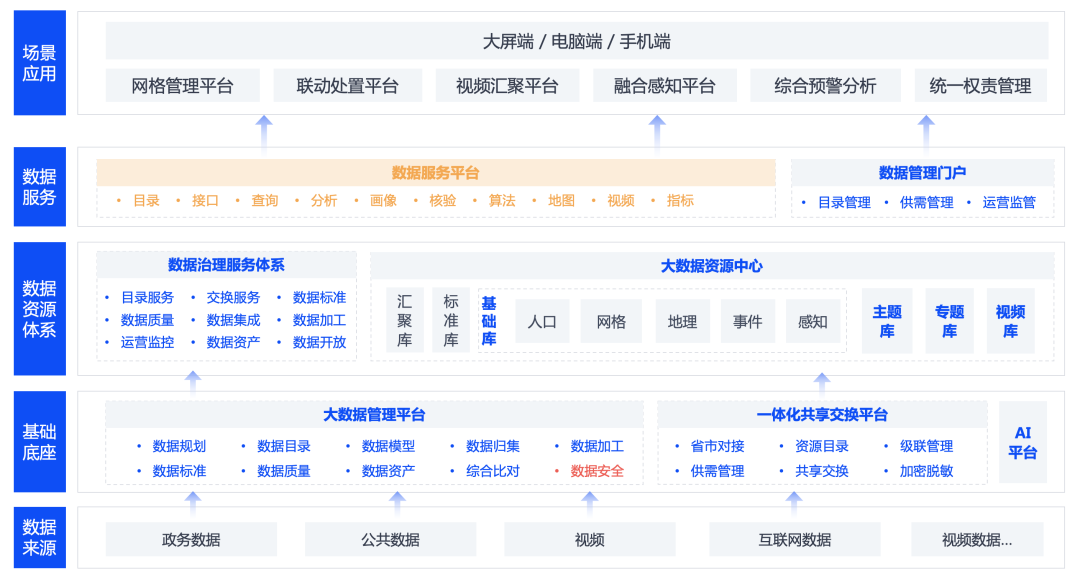This screenshot has height=577, width=1080.
Task: Open the 运营监管 portal item
Action: pyautogui.click(x=1009, y=202)
